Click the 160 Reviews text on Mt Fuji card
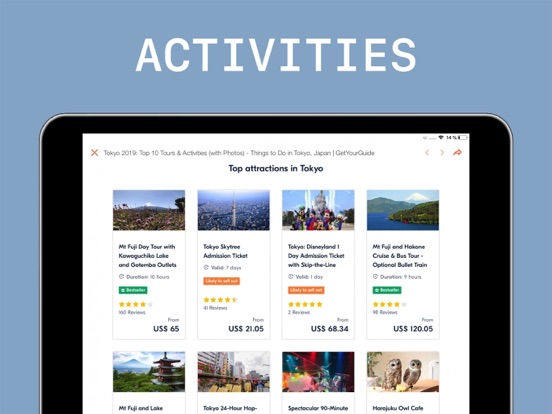This screenshot has width=552, height=414. 132,312
